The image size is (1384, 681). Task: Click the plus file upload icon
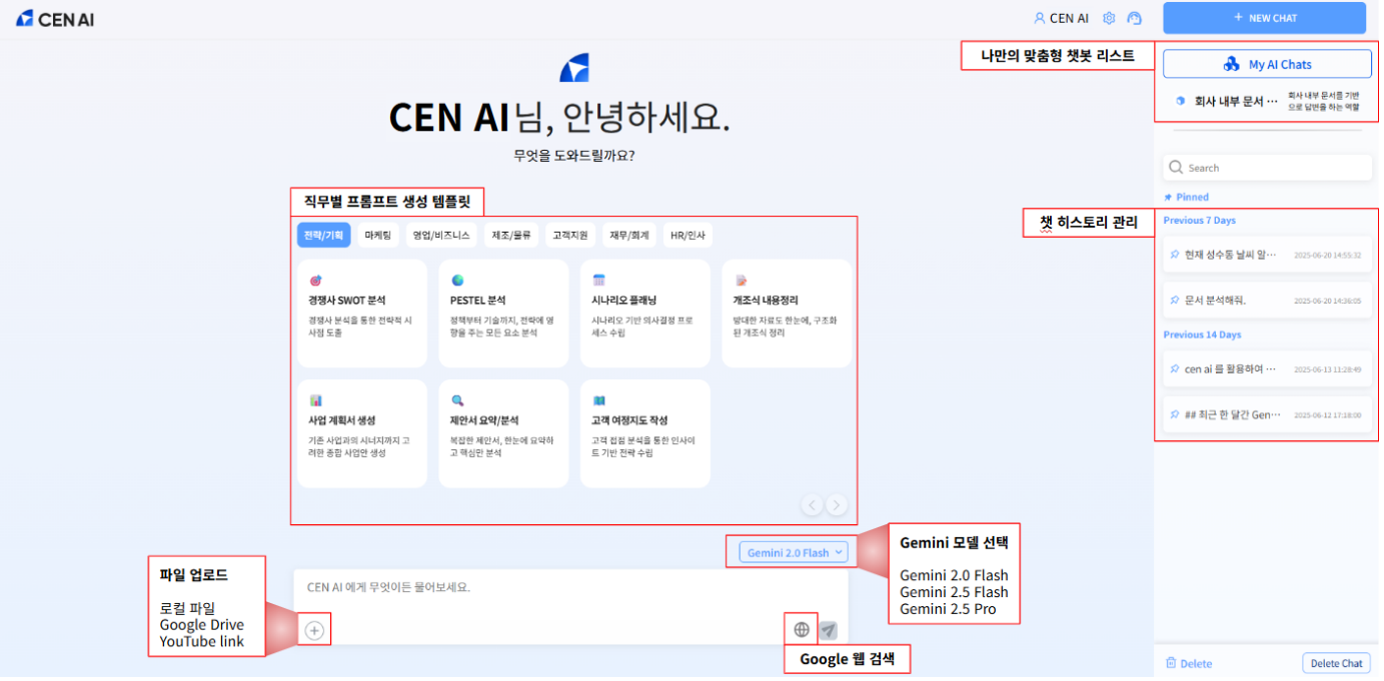pyautogui.click(x=314, y=630)
